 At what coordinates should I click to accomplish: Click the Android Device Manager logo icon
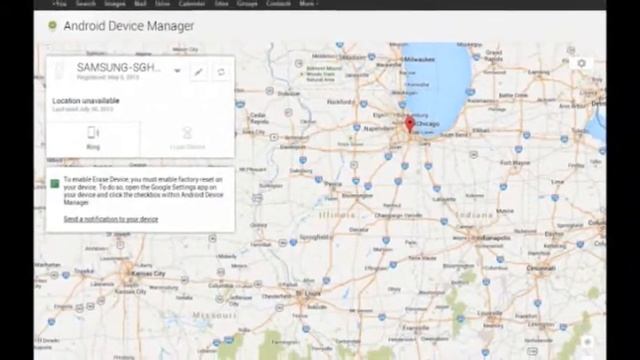(x=52, y=26)
